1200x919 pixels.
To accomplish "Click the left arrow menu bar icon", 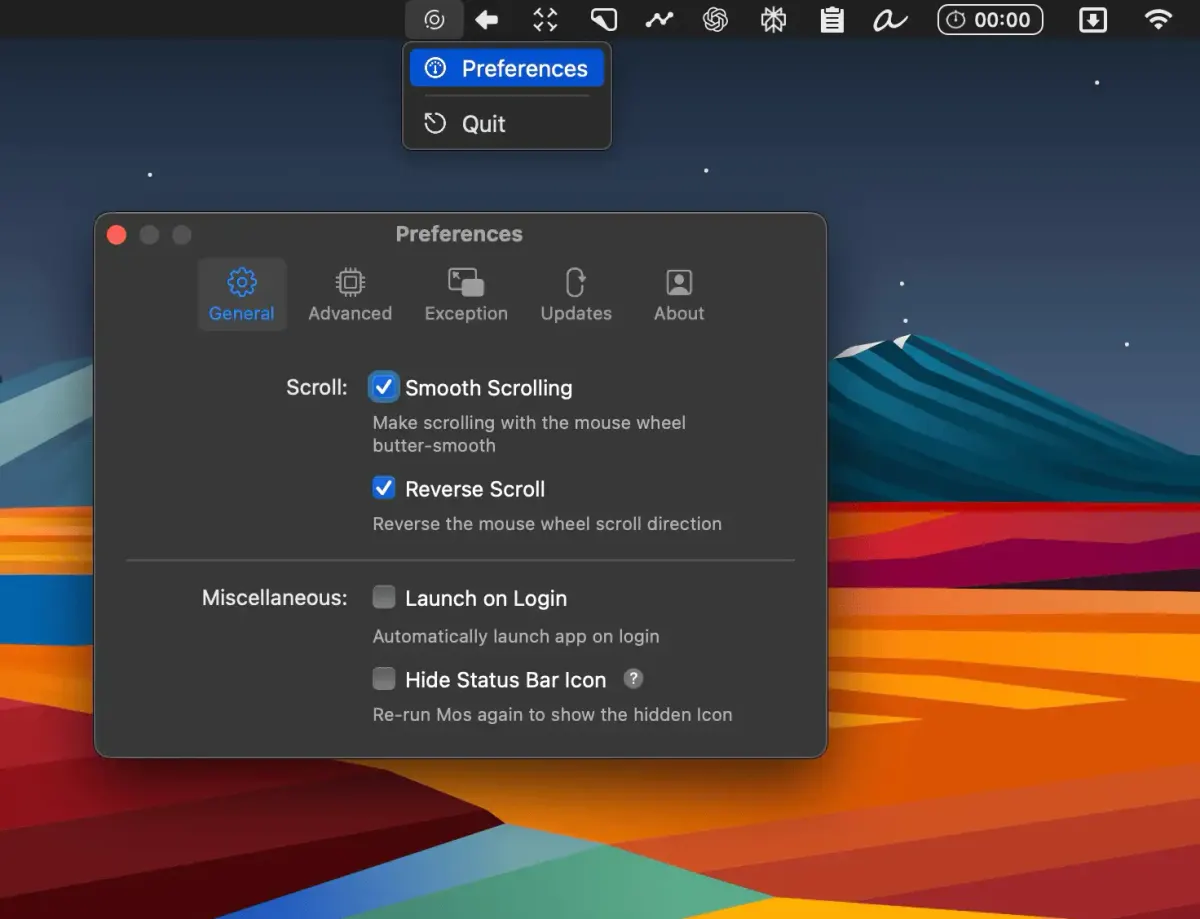I will click(487, 20).
